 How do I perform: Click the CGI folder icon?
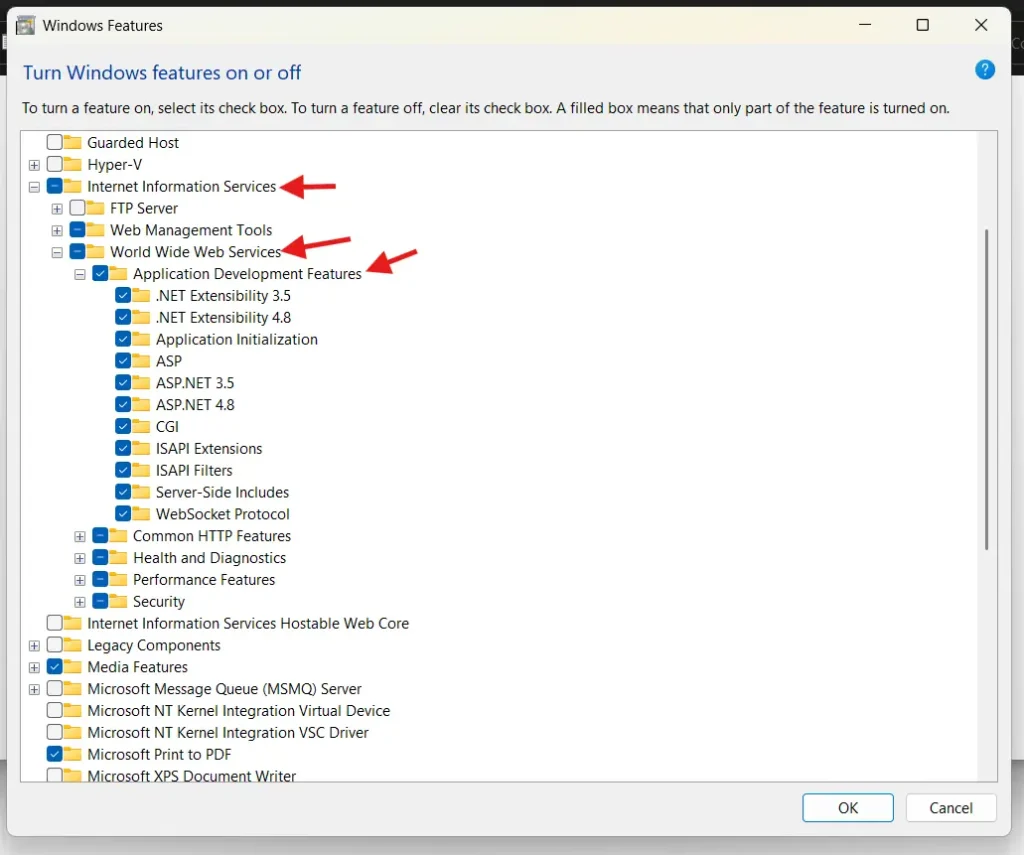point(141,427)
